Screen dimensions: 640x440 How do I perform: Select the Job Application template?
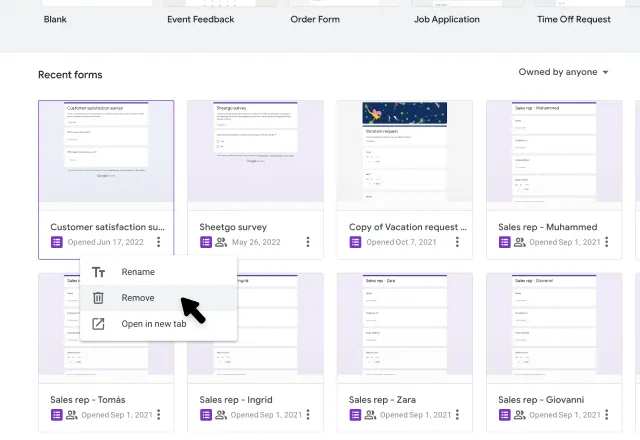click(447, 19)
